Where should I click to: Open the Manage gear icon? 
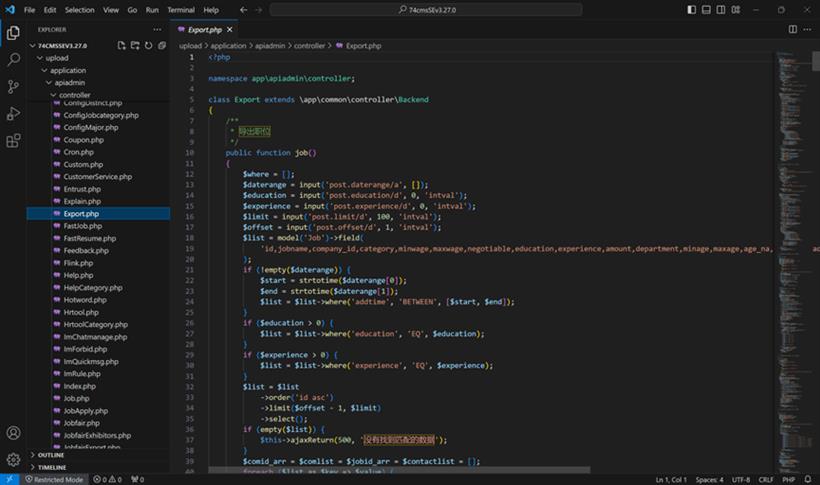pyautogui.click(x=13, y=459)
